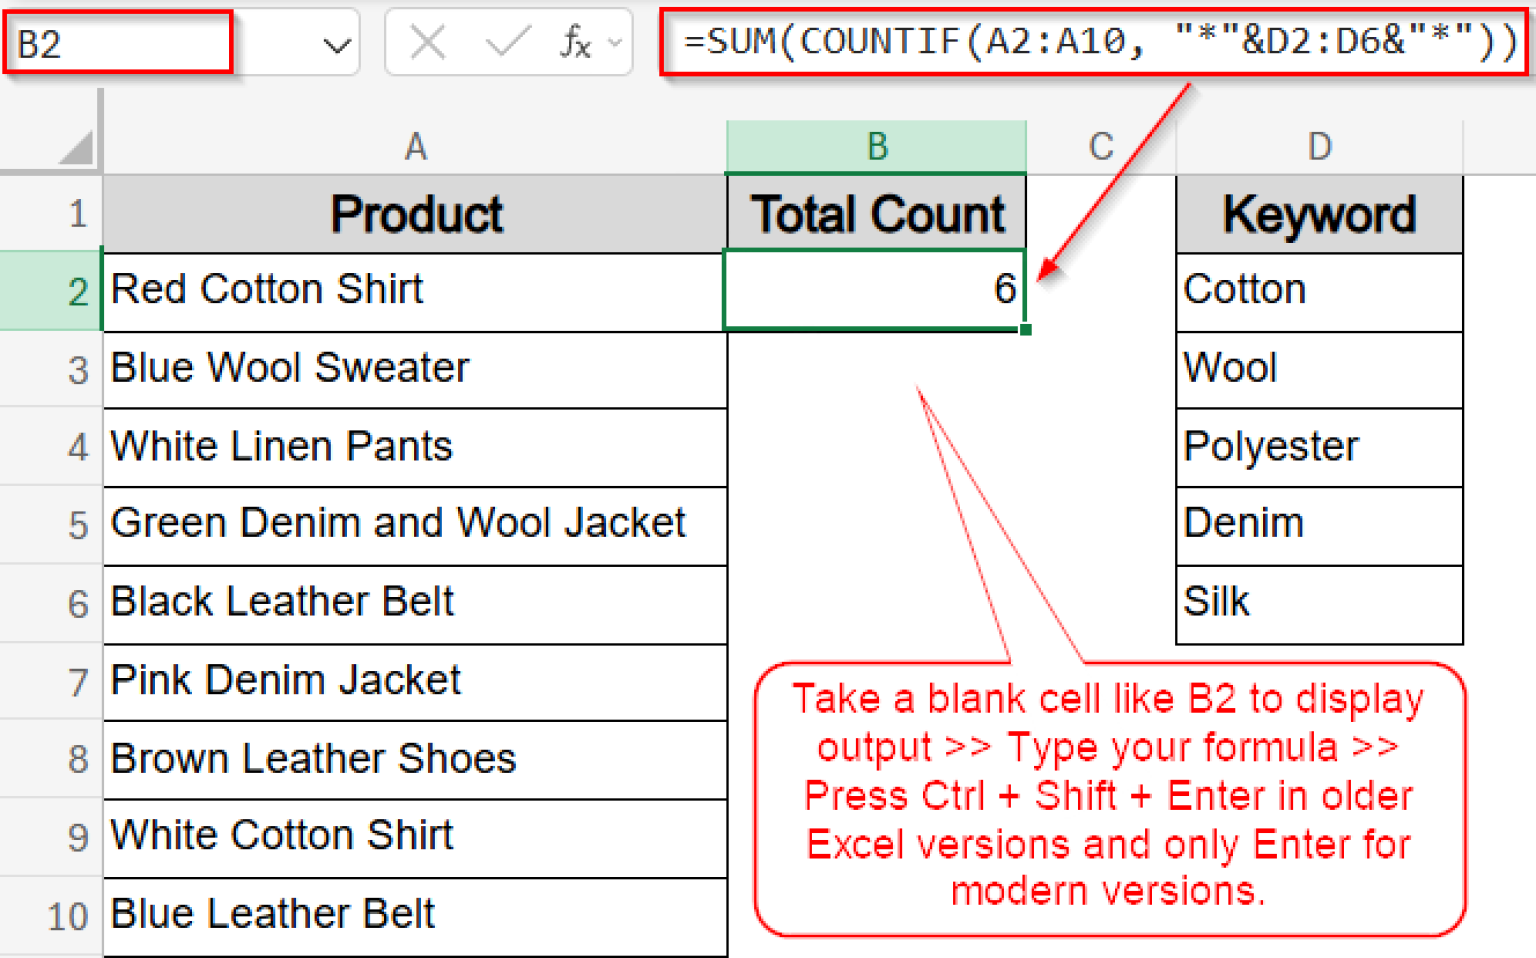Click the Cancel (X) icon in formula bar
The height and width of the screenshot is (958, 1536).
(x=428, y=42)
